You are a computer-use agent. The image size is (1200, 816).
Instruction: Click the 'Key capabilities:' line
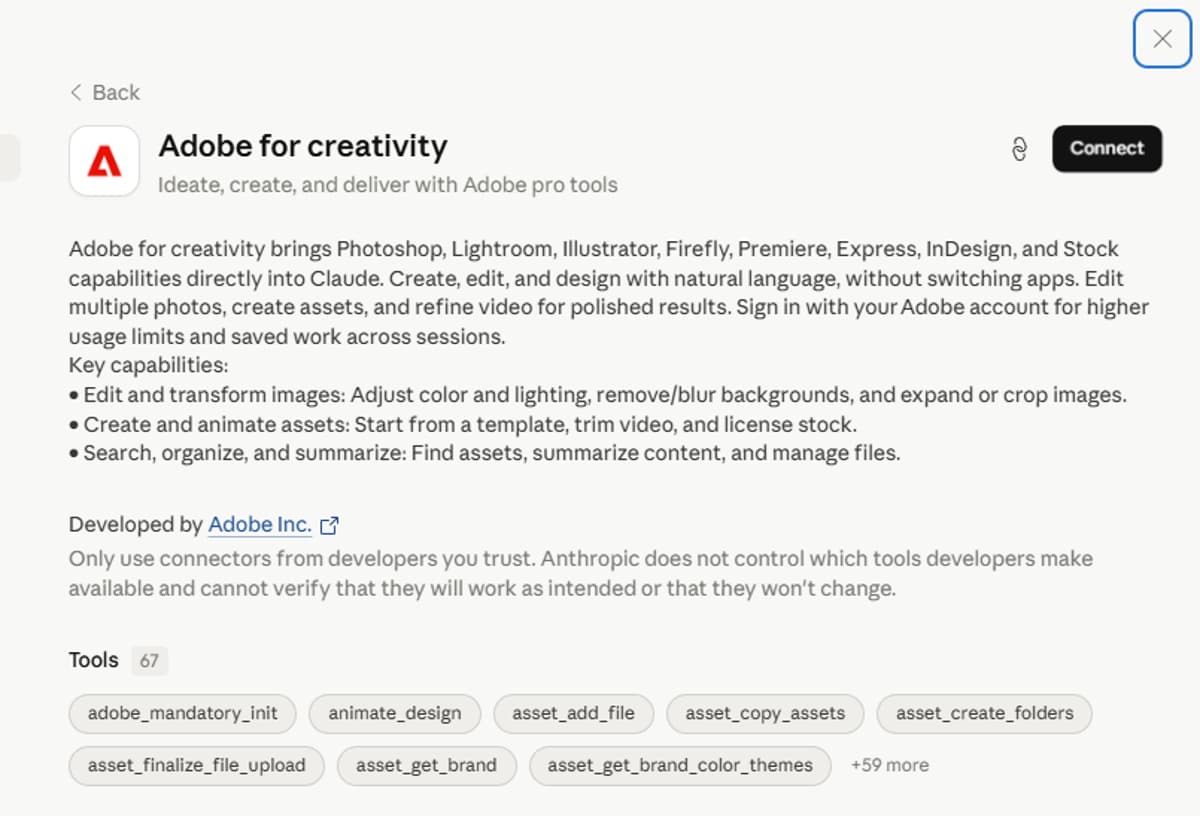[x=148, y=366]
